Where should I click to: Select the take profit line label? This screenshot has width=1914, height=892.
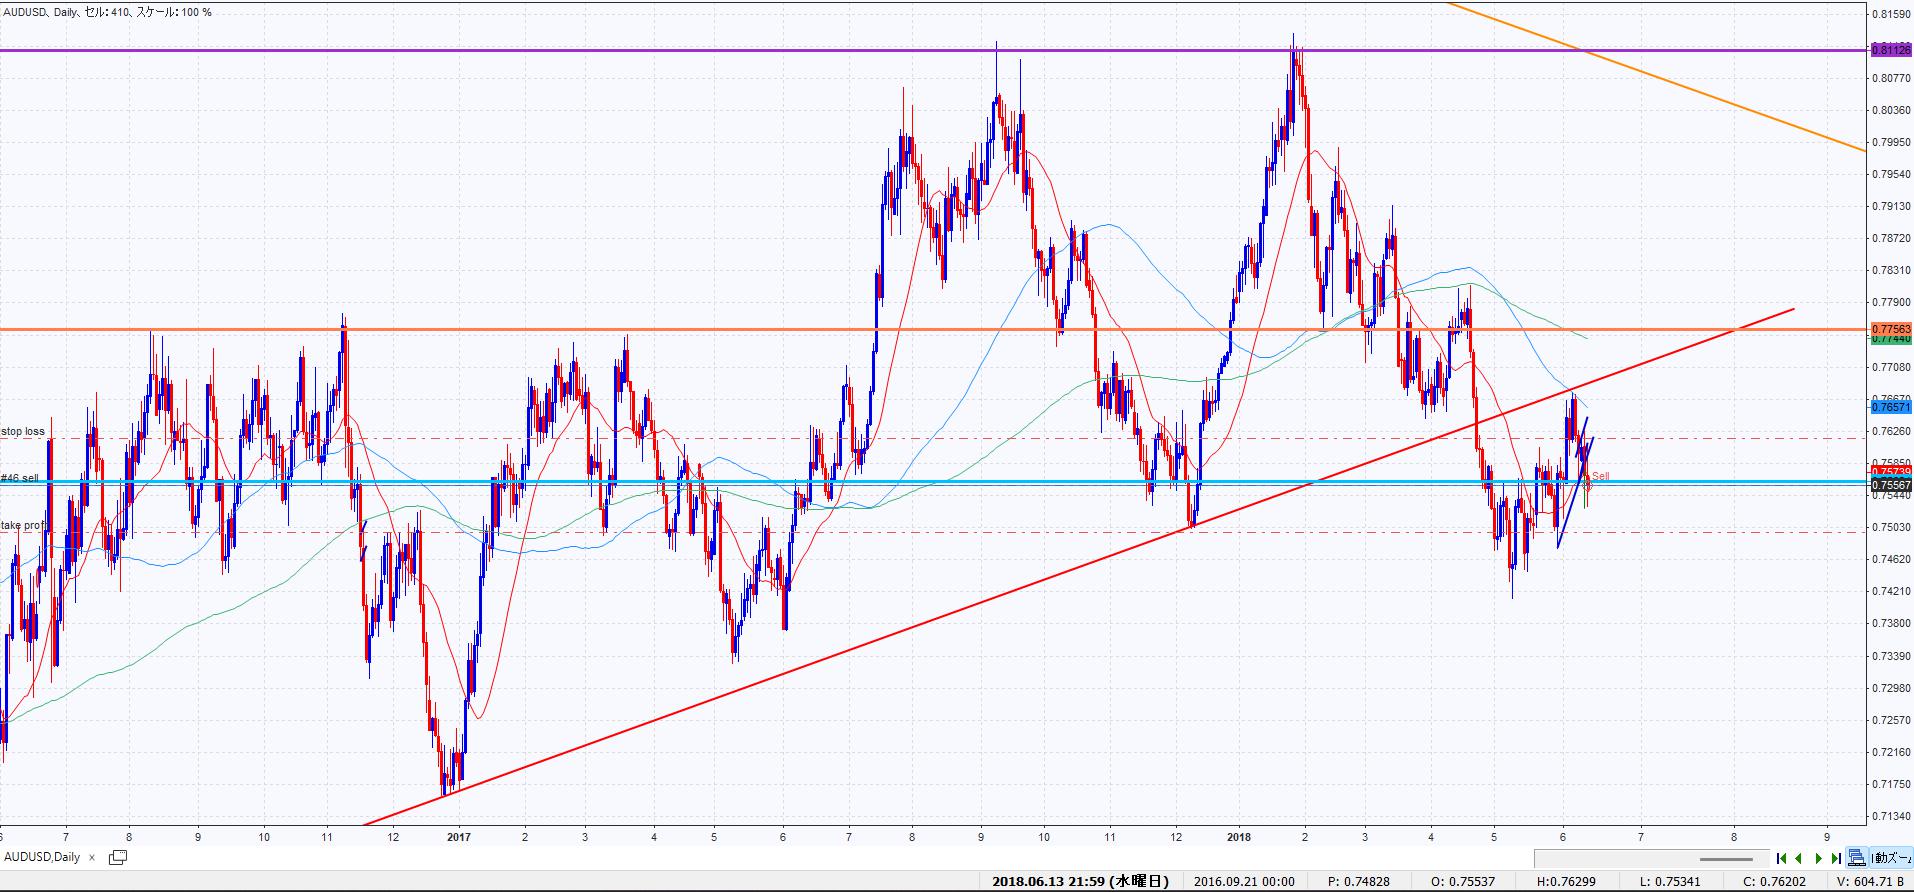pyautogui.click(x=23, y=525)
